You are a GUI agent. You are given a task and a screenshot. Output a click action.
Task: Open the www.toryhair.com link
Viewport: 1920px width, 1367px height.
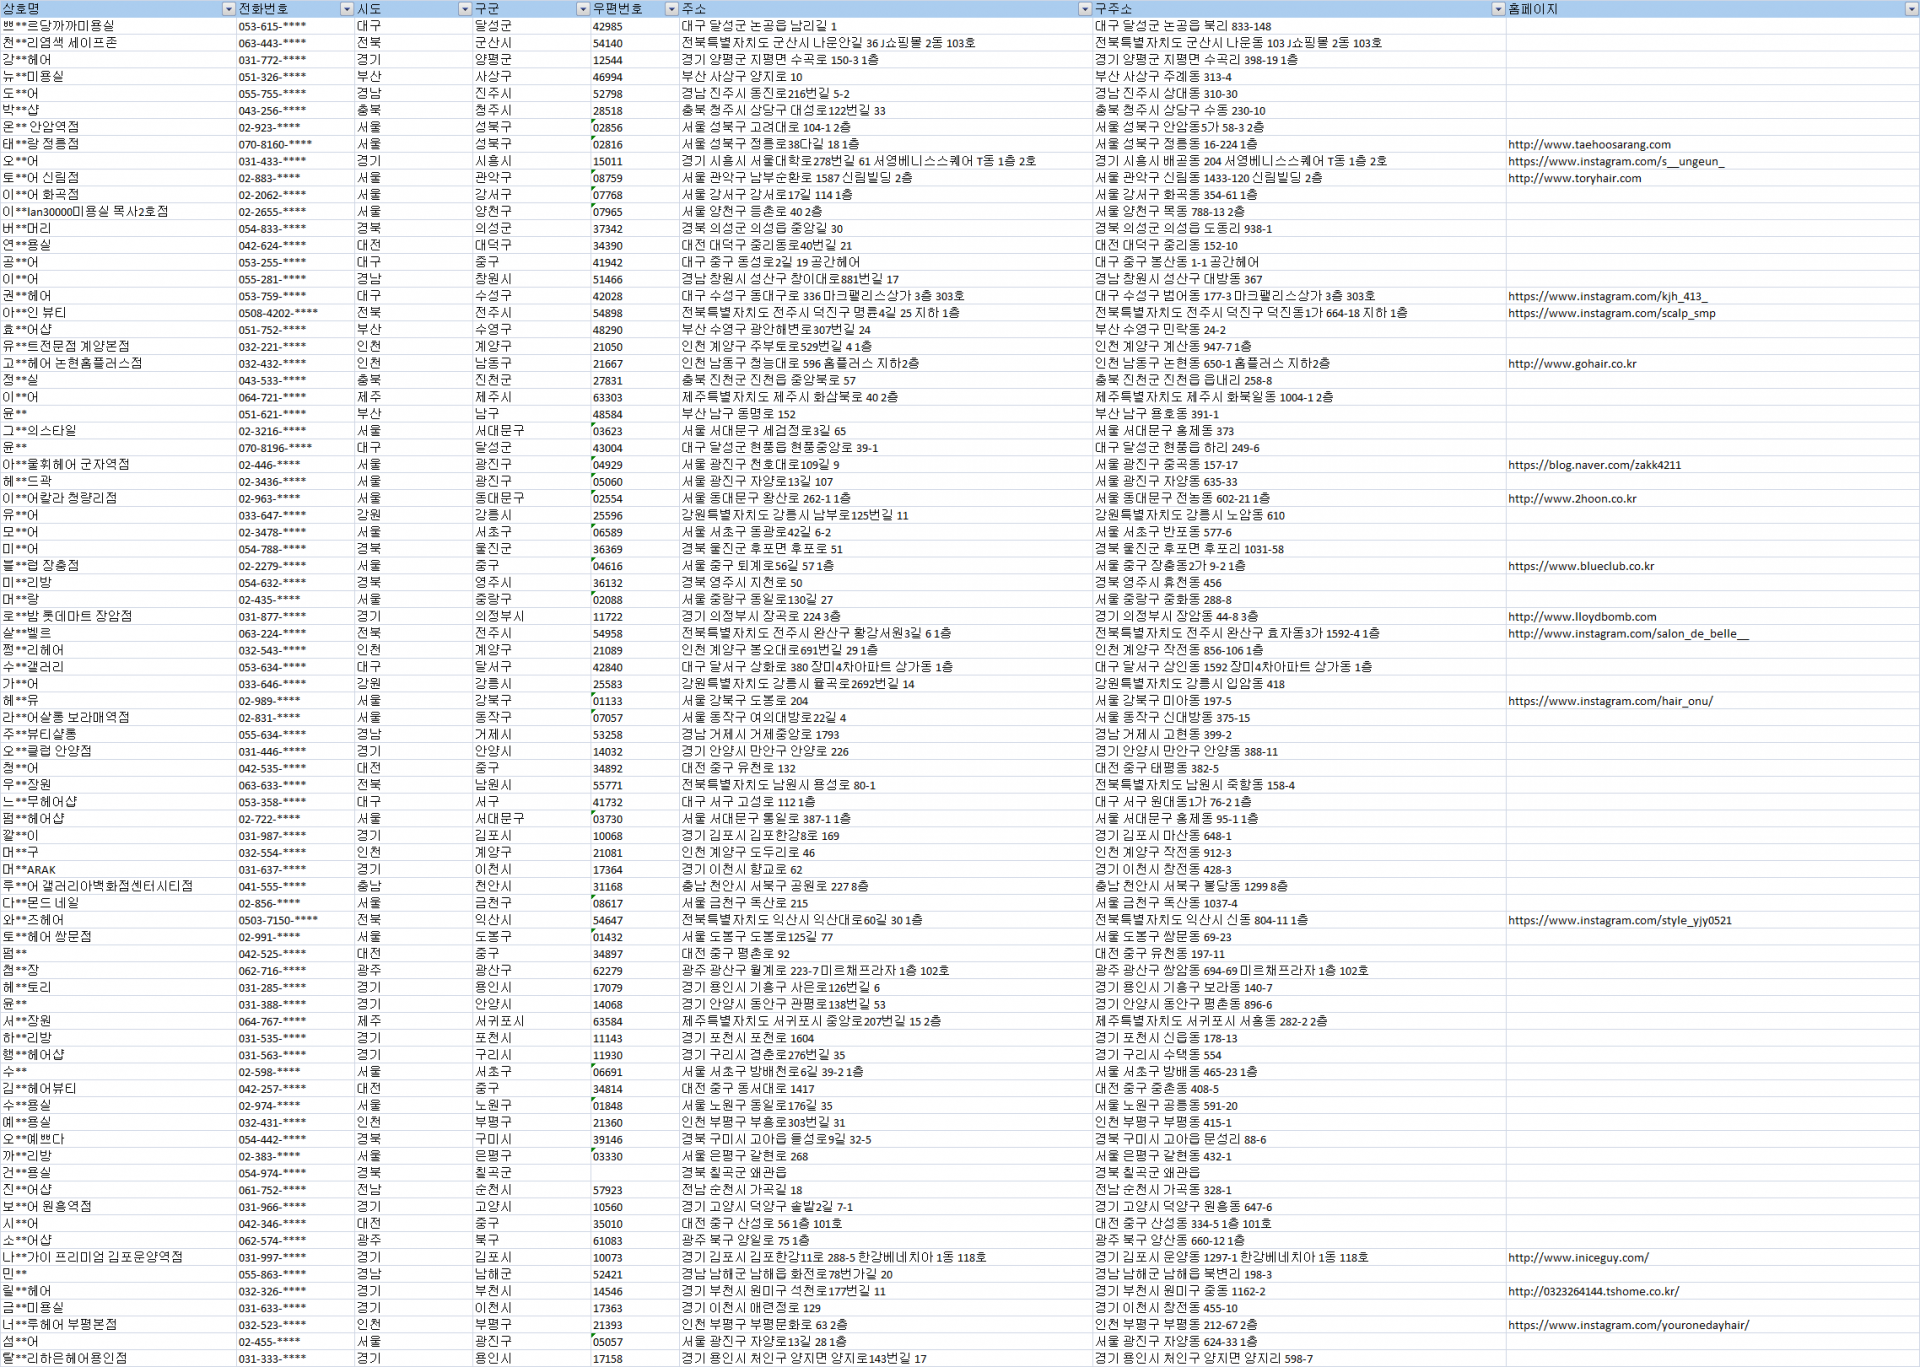1574,179
